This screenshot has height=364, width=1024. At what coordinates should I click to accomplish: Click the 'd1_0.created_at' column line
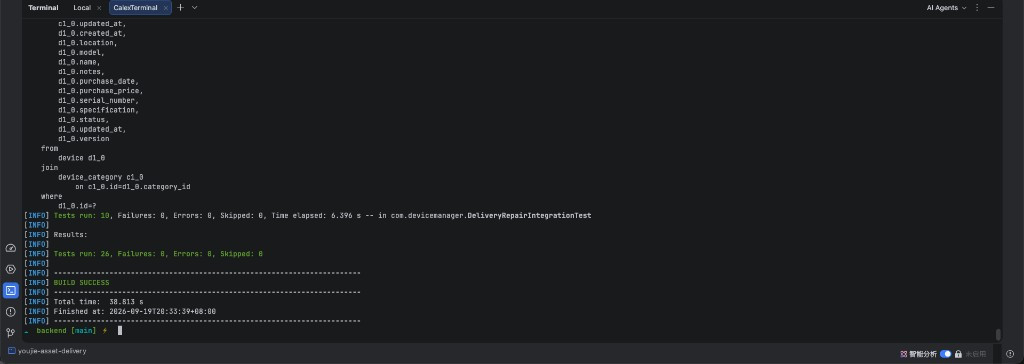[x=92, y=33]
